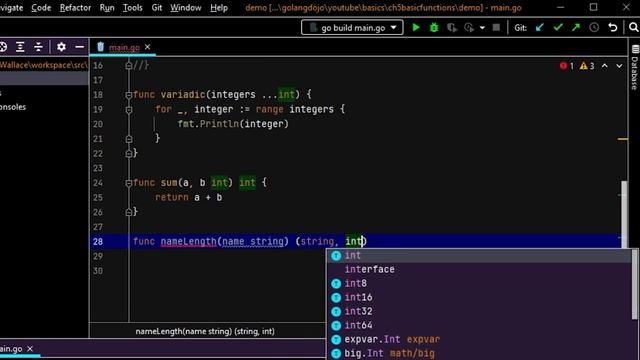Choose 'int64' completion suggestion
This screenshot has height=360, width=640.
coord(479,325)
